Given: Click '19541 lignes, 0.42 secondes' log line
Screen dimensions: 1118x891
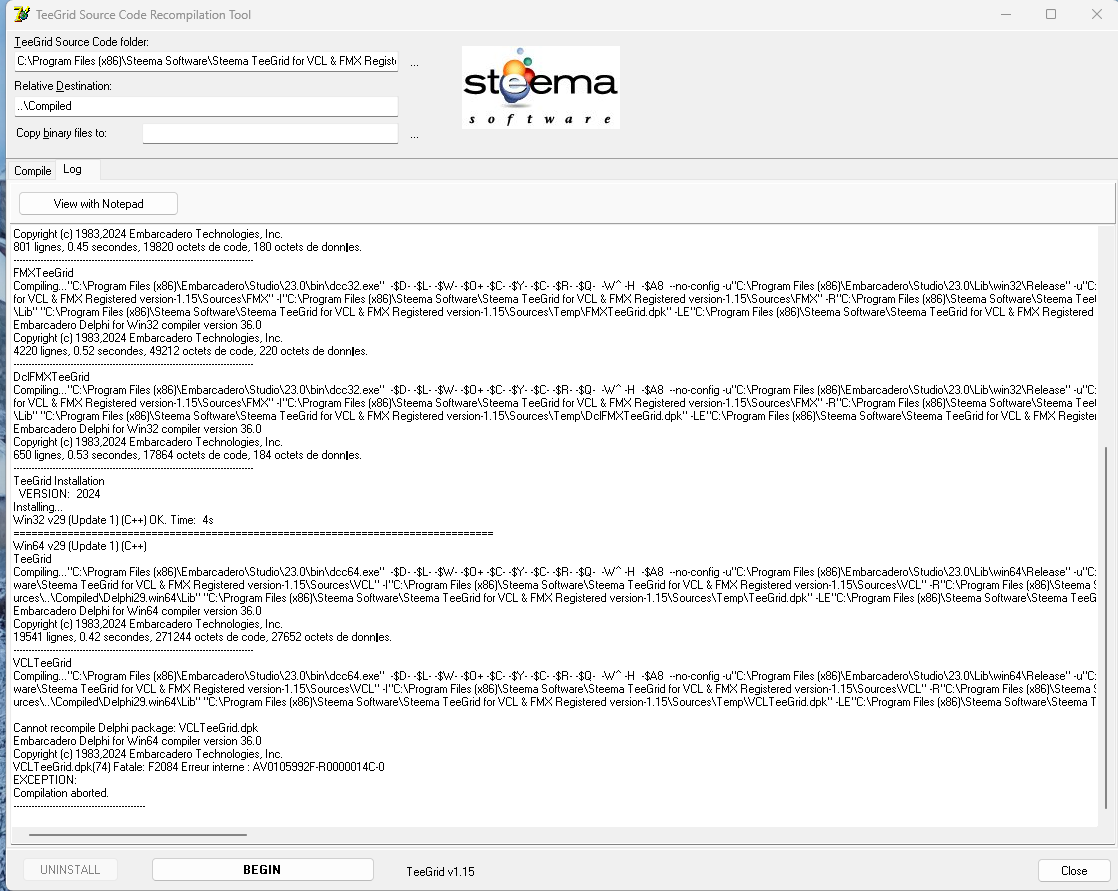Looking at the screenshot, I should tap(202, 637).
